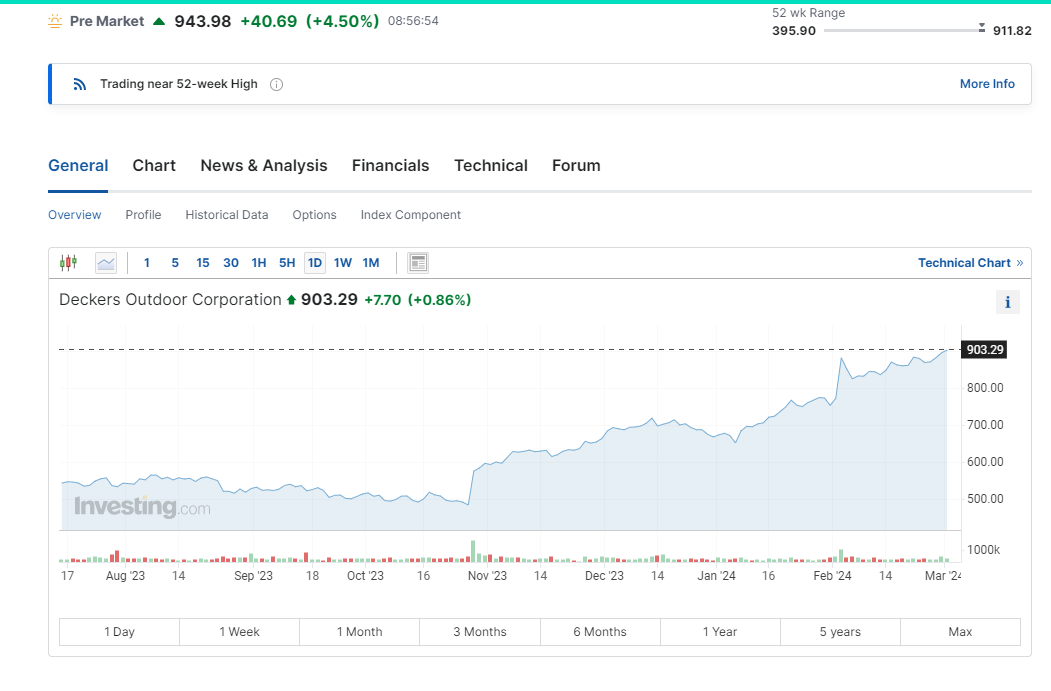Viewport: 1051px width, 691px height.
Task: Open the 52-week high info tooltip icon
Action: [x=276, y=84]
